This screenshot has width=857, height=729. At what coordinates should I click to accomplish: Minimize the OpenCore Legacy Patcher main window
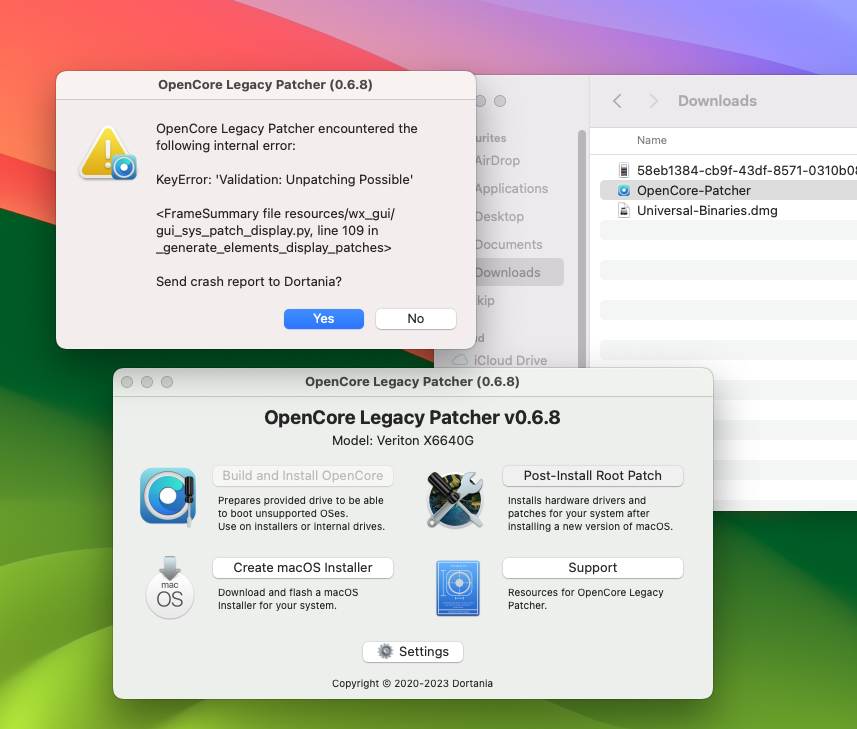[x=147, y=382]
